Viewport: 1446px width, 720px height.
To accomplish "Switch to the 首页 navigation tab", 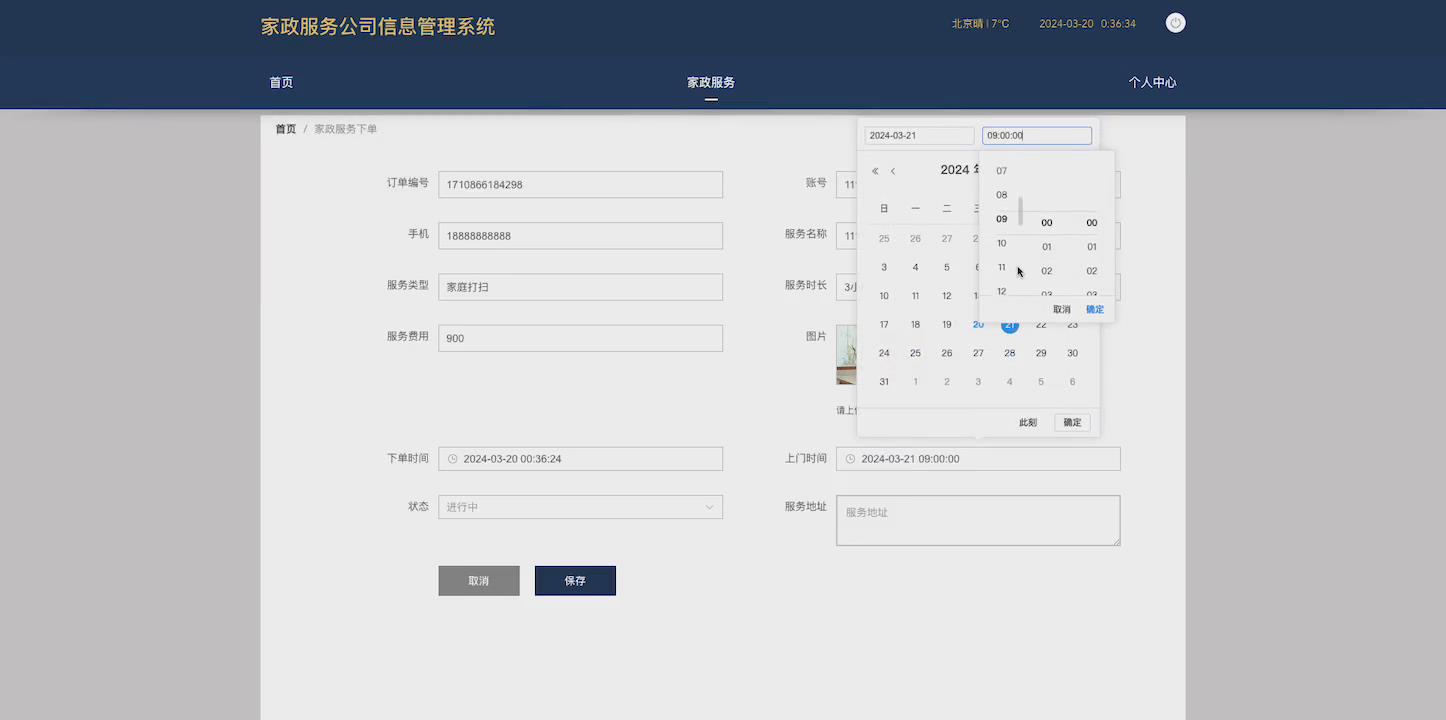I will coord(281,83).
